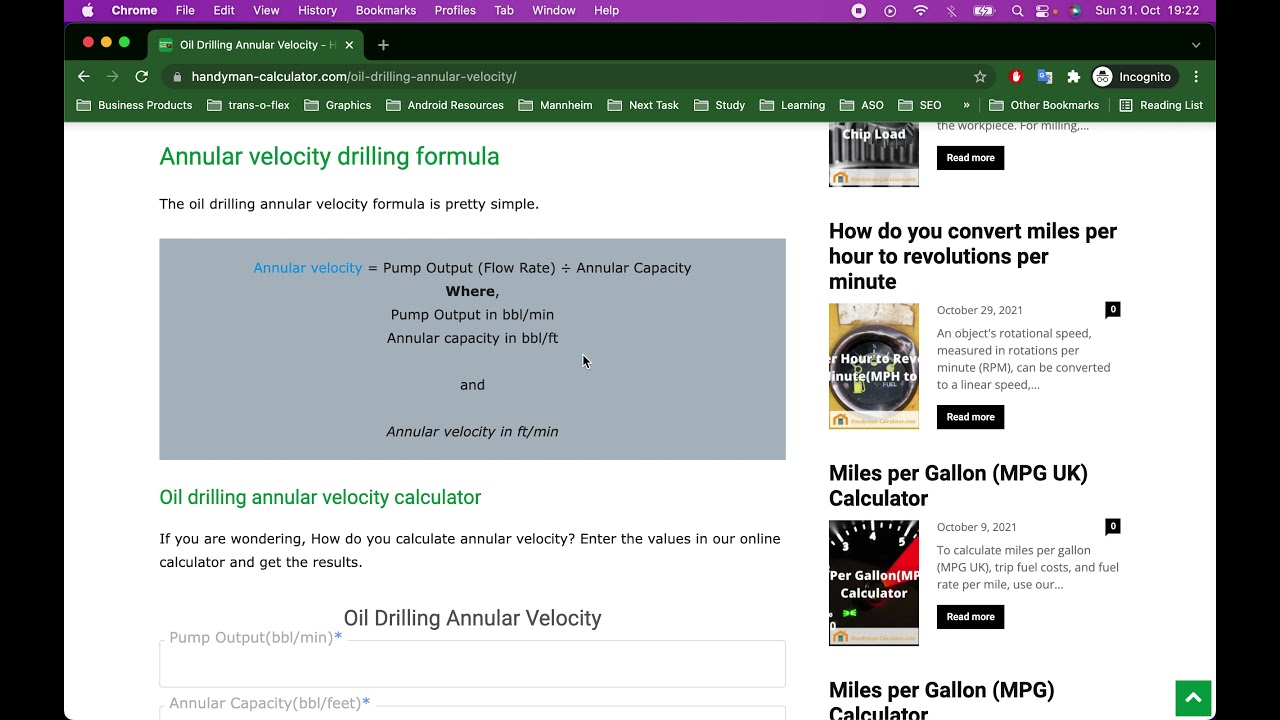Open the File menu
The image size is (1280, 720).
click(x=185, y=10)
